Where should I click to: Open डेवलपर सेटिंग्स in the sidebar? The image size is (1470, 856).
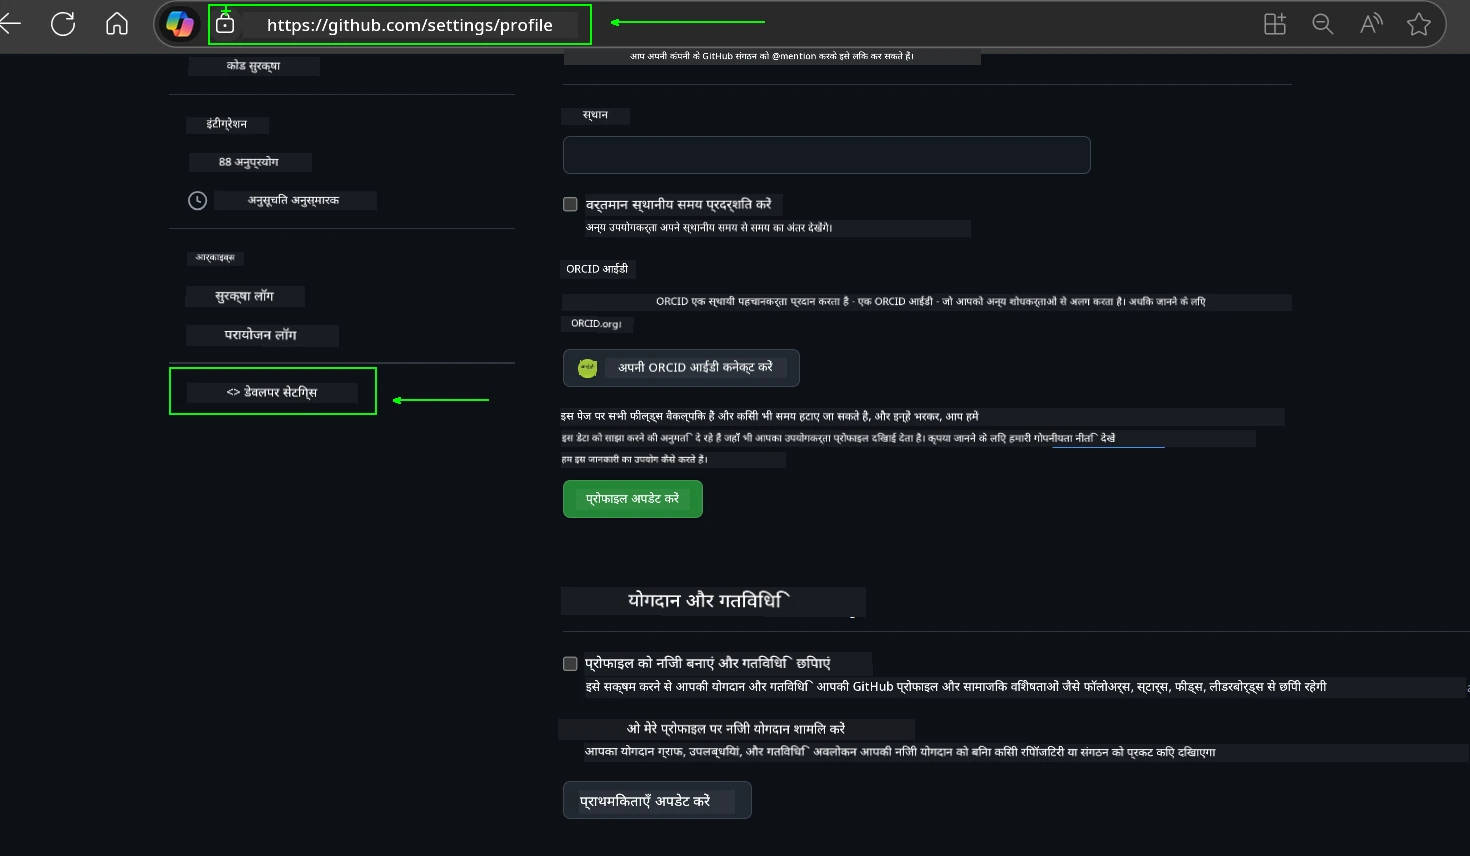pos(272,392)
